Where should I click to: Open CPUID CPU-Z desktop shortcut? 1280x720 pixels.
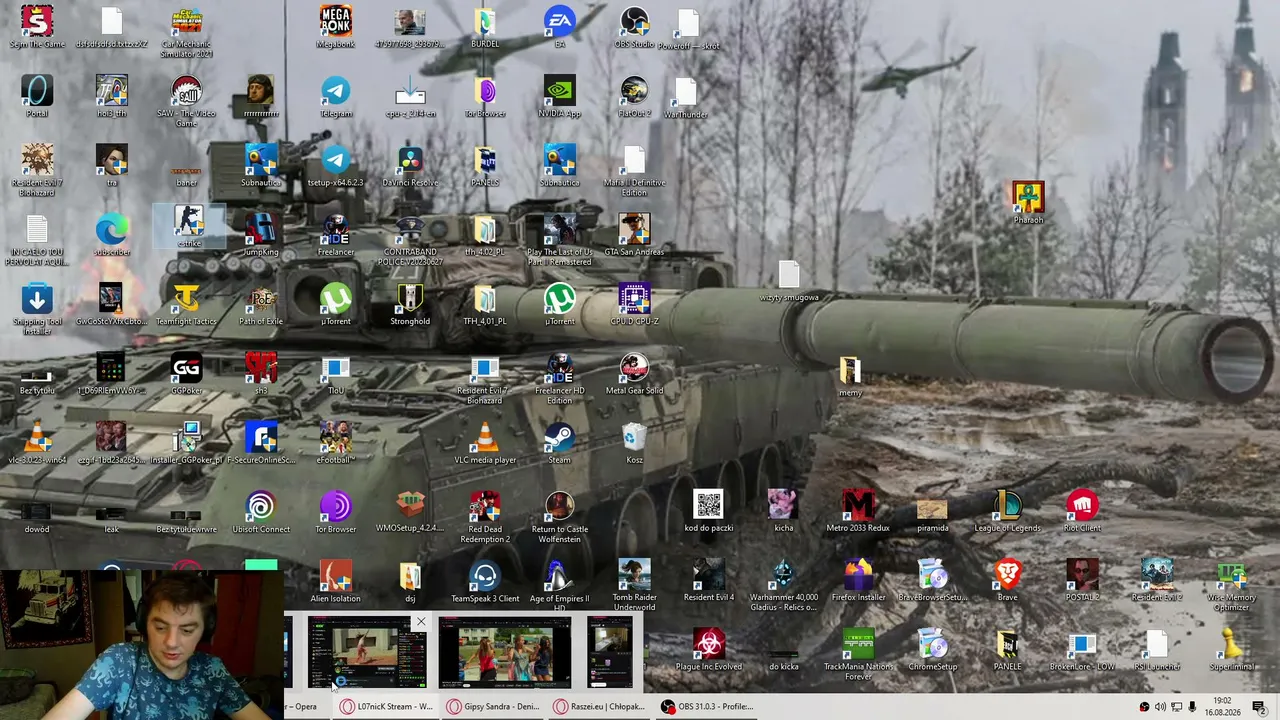coord(634,304)
